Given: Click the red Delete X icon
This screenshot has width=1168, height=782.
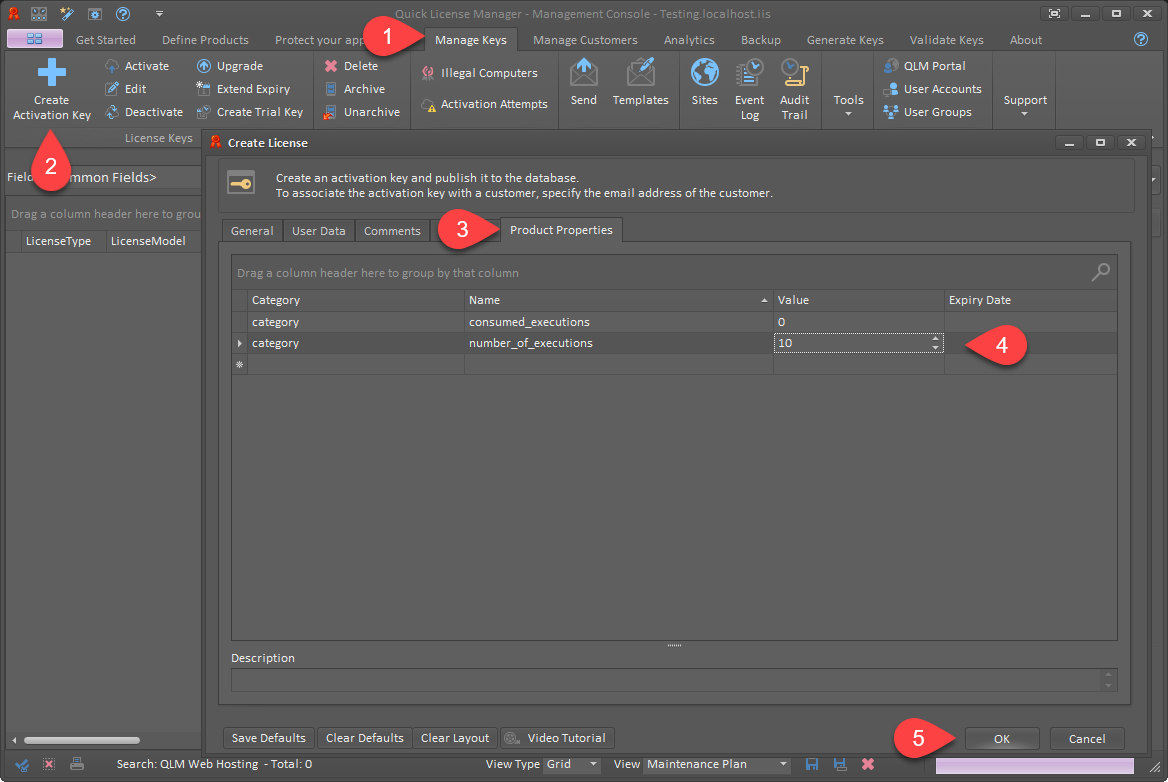Looking at the screenshot, I should coord(331,66).
